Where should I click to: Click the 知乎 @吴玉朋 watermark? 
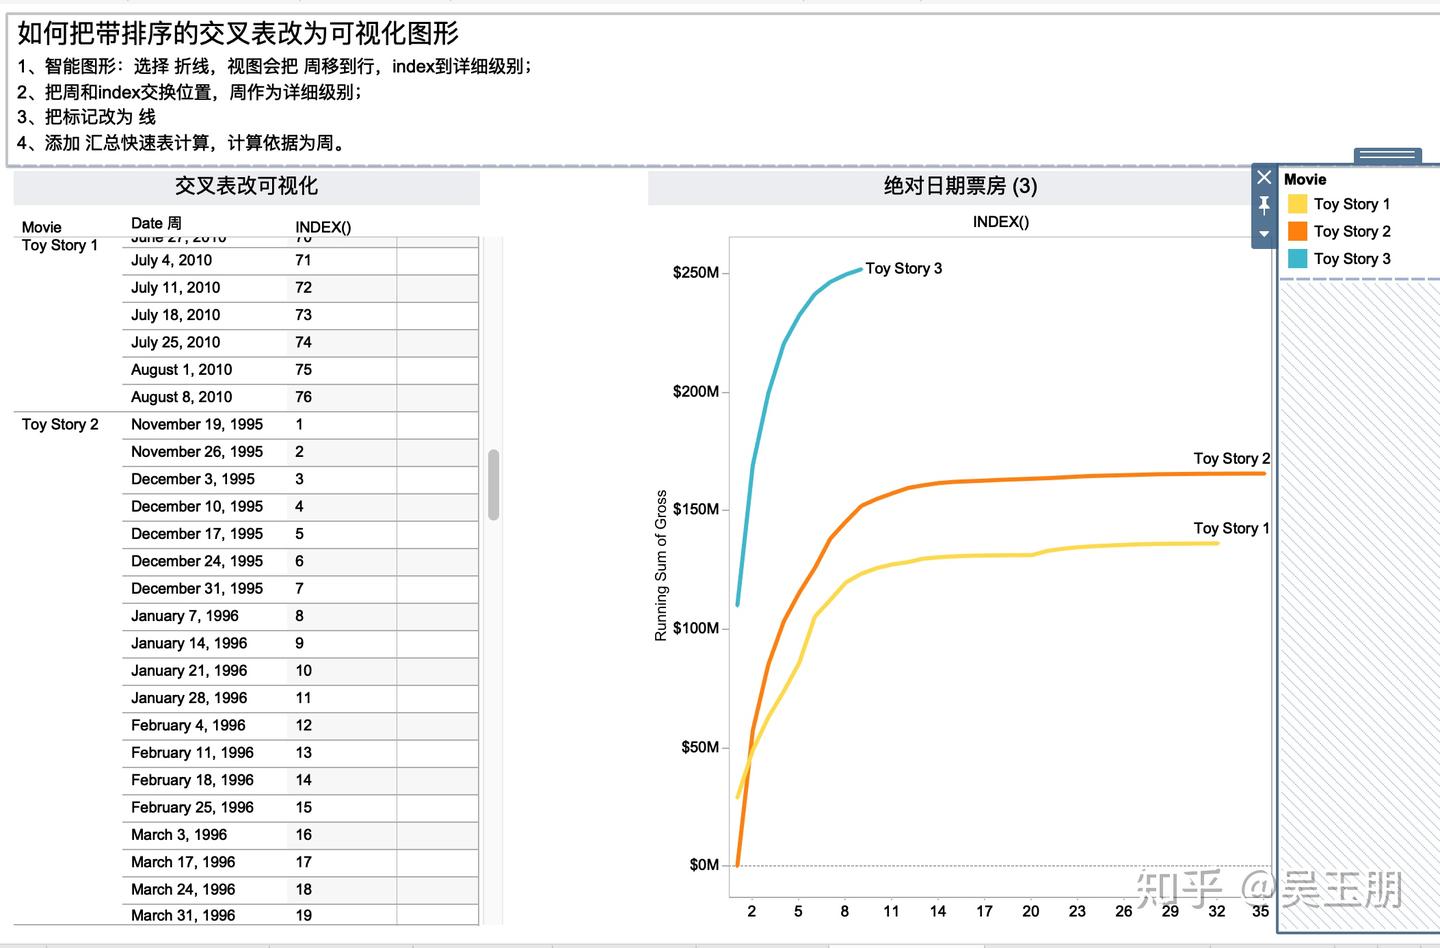pos(1270,886)
